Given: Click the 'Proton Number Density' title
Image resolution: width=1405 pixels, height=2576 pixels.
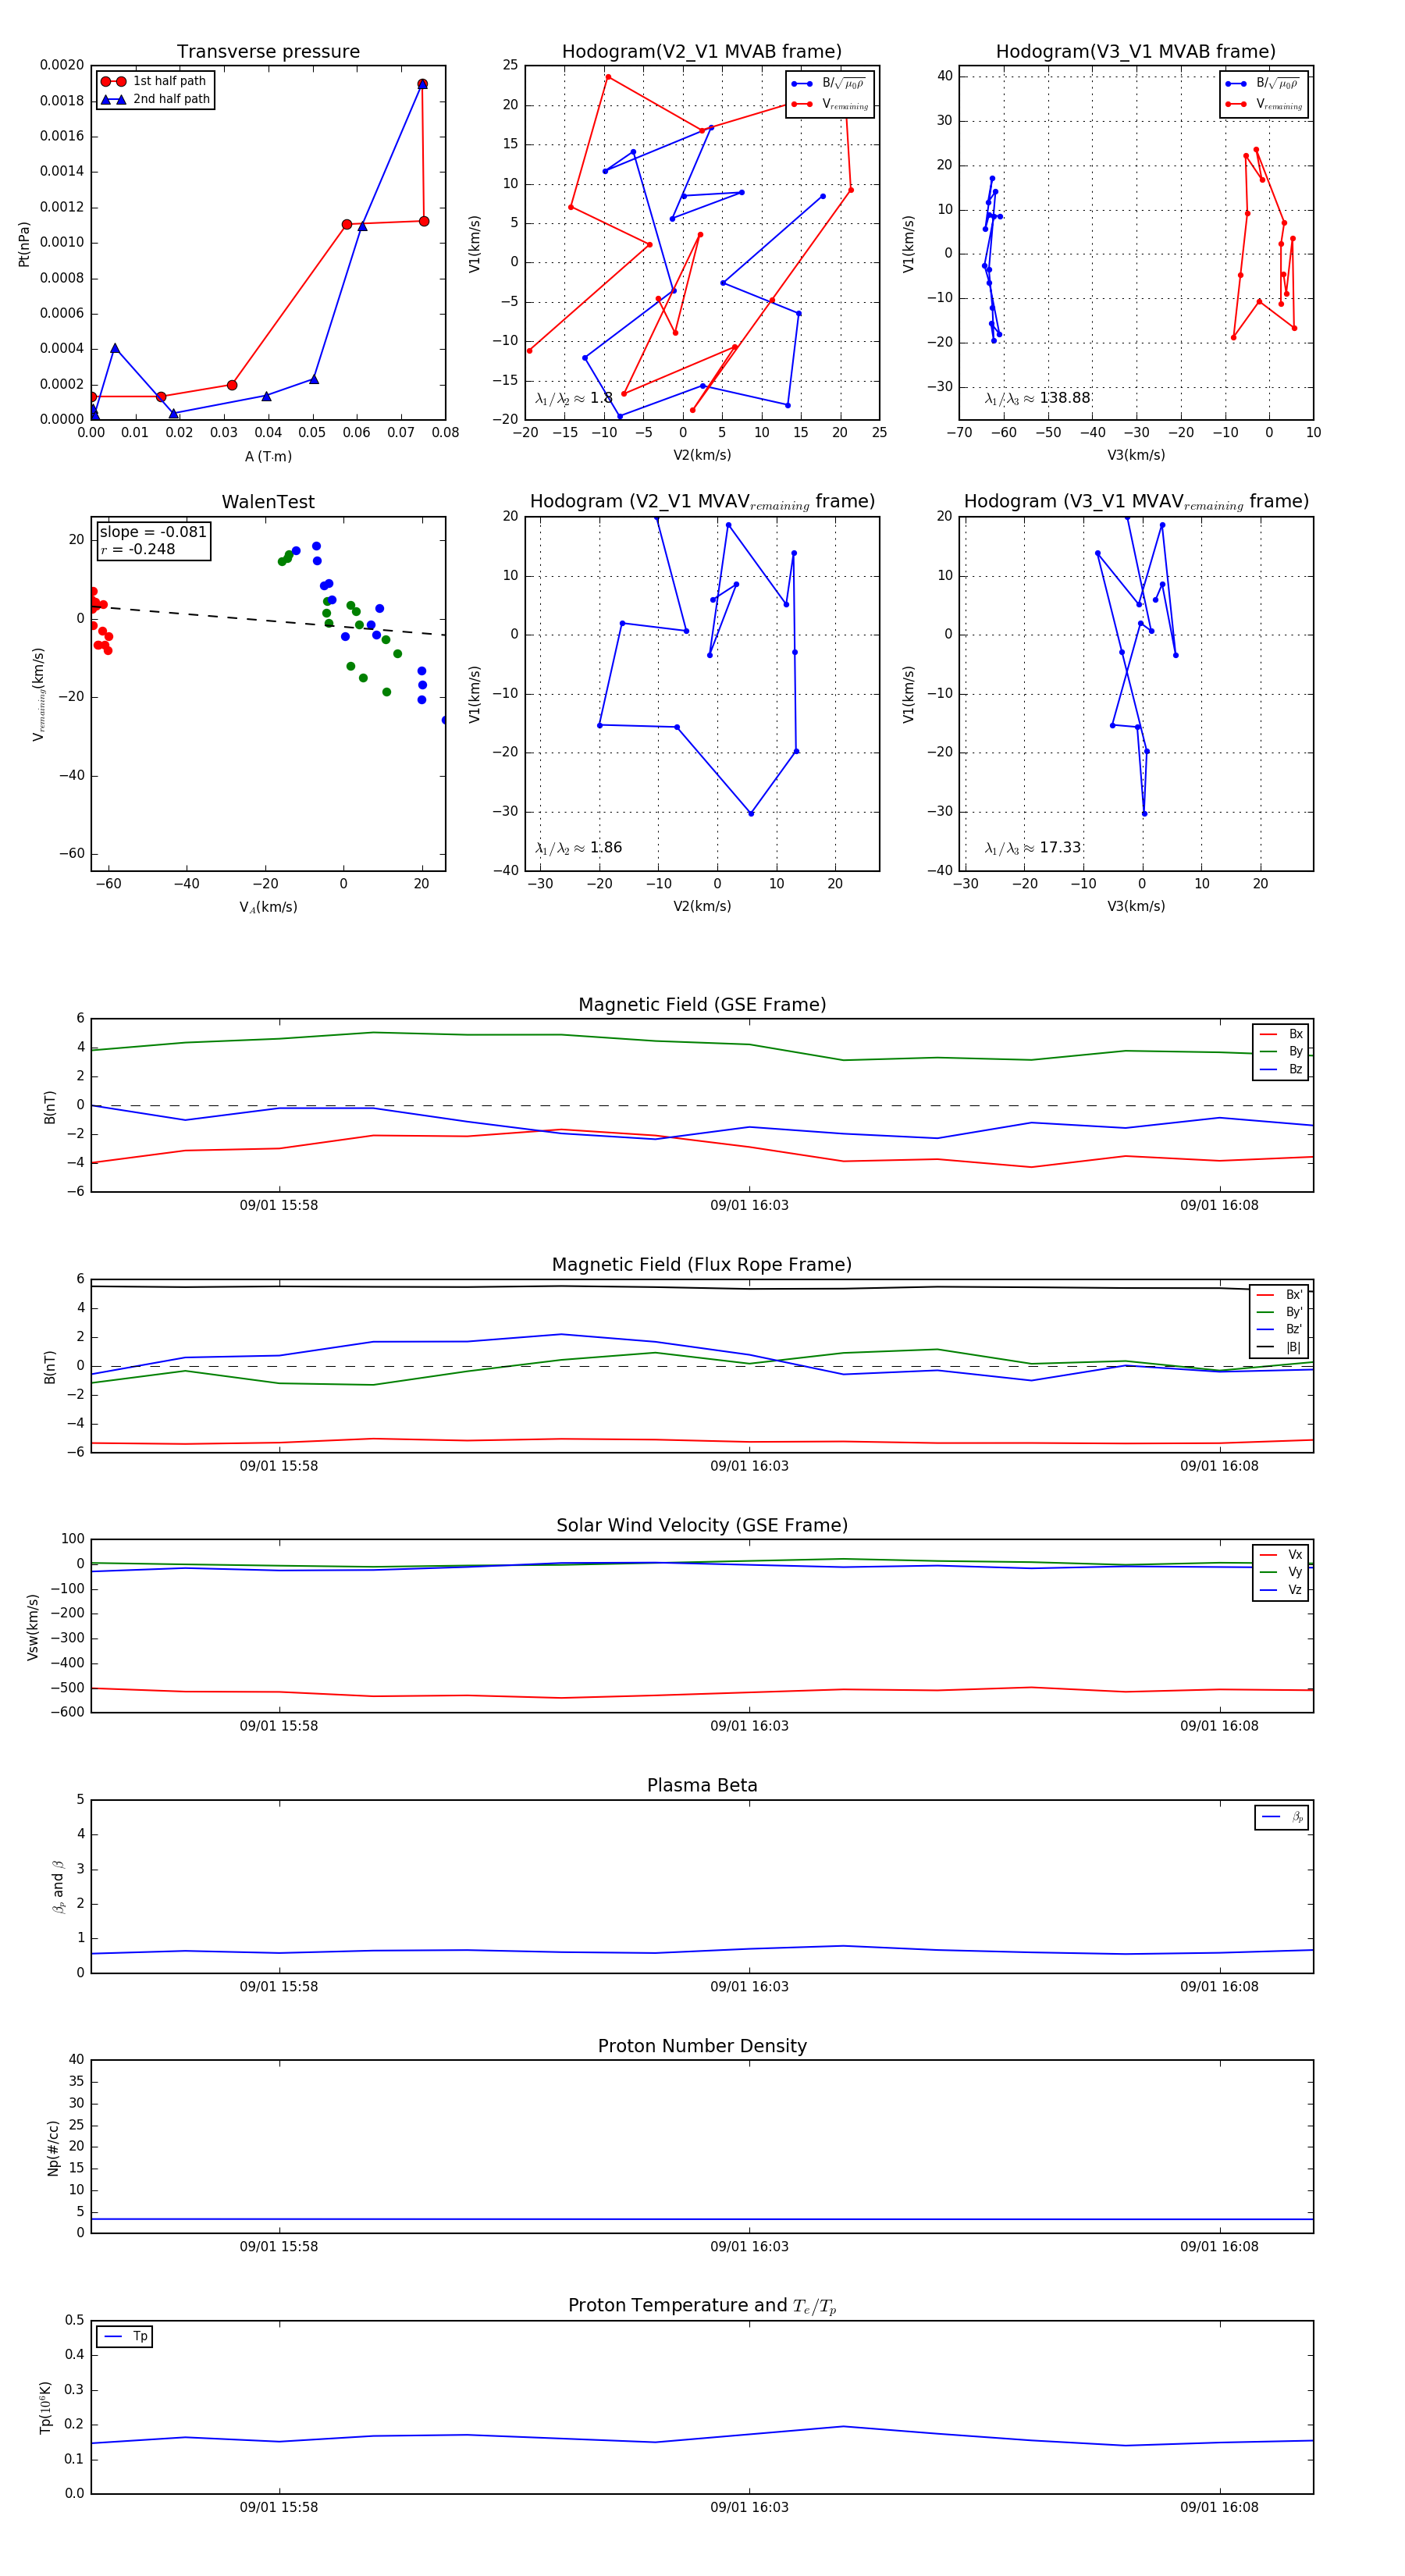Looking at the screenshot, I should (702, 2046).
